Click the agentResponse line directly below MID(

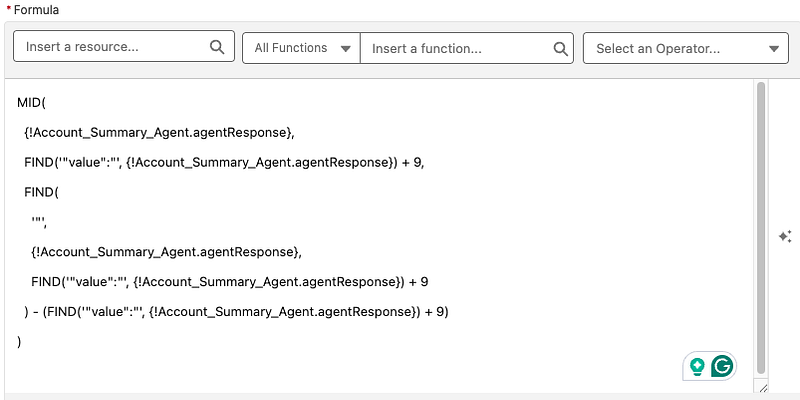tap(159, 133)
